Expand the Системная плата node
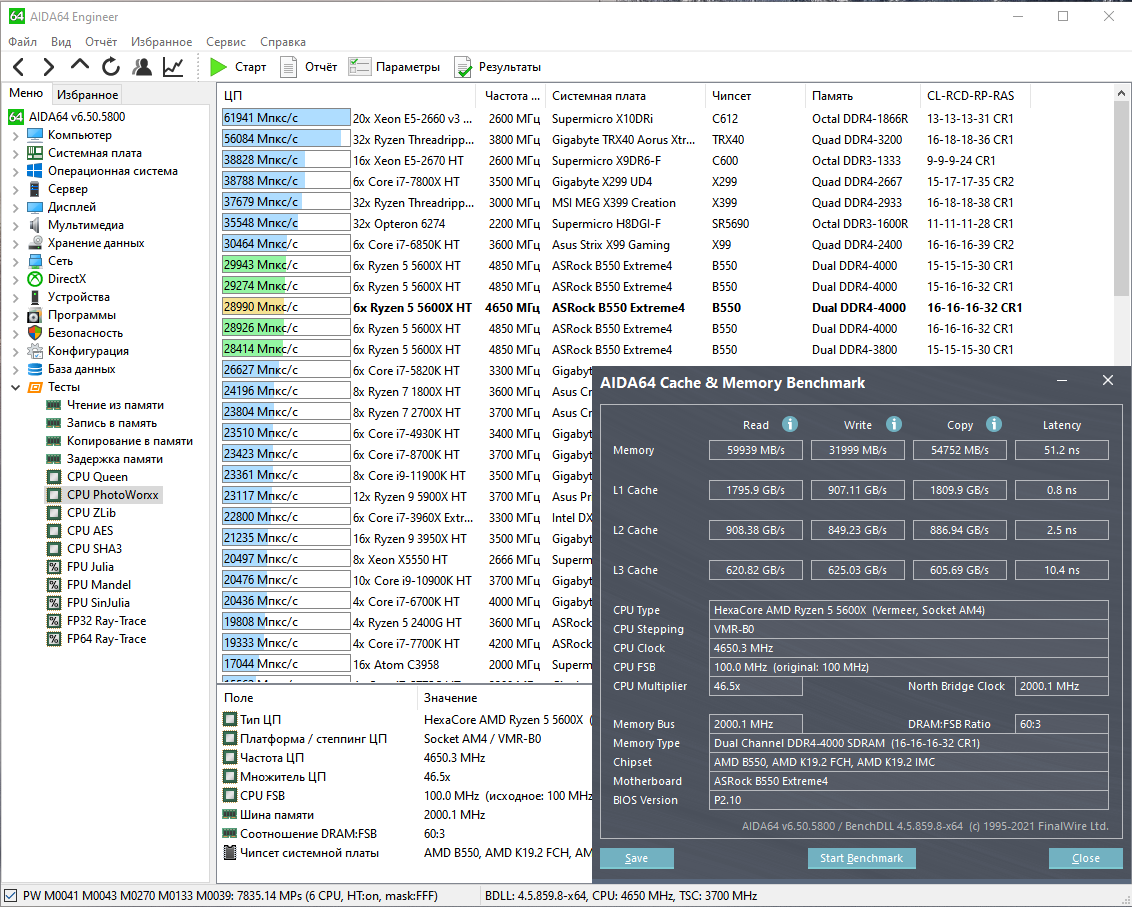 (15, 153)
